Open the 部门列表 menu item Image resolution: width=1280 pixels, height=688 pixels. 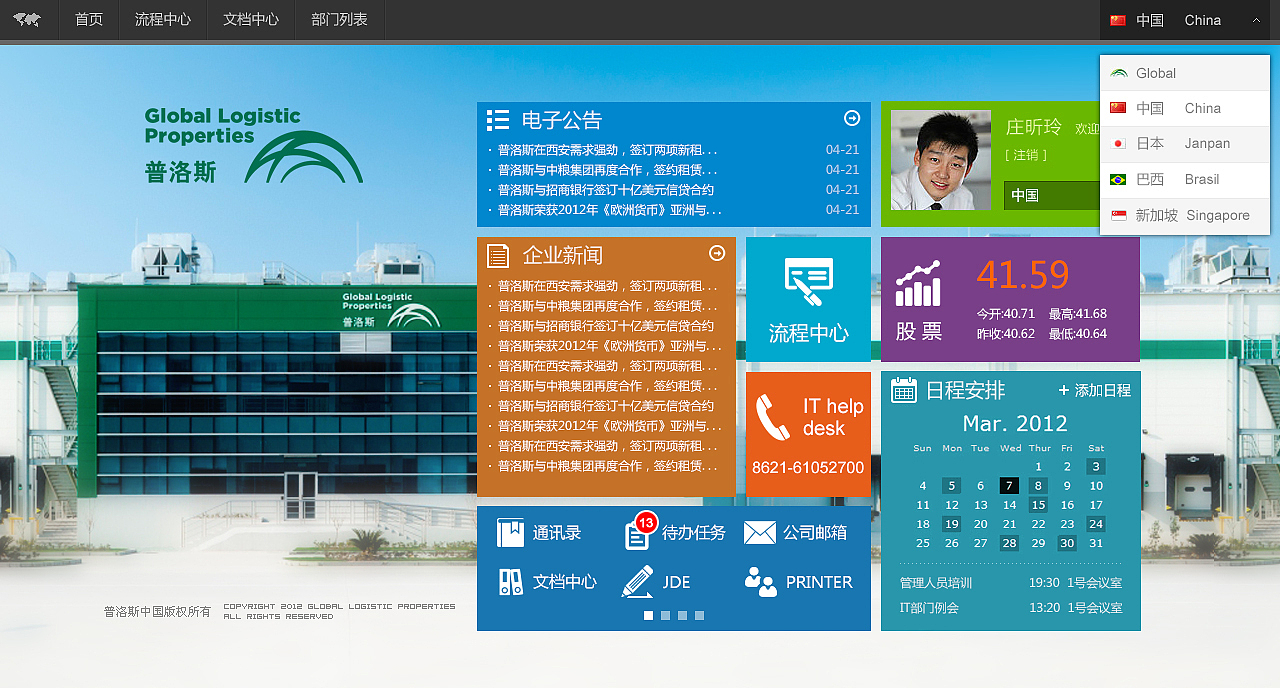(339, 20)
